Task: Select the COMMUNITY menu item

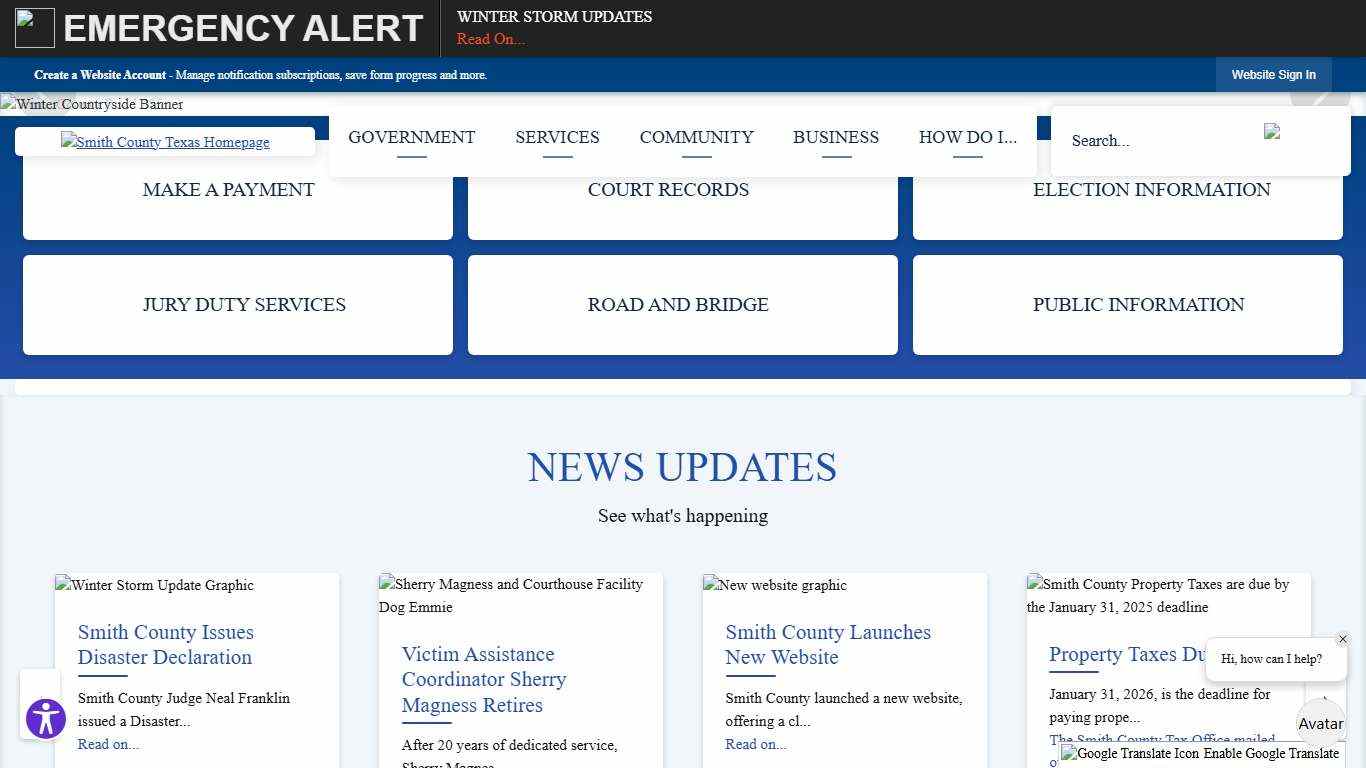Action: click(696, 137)
